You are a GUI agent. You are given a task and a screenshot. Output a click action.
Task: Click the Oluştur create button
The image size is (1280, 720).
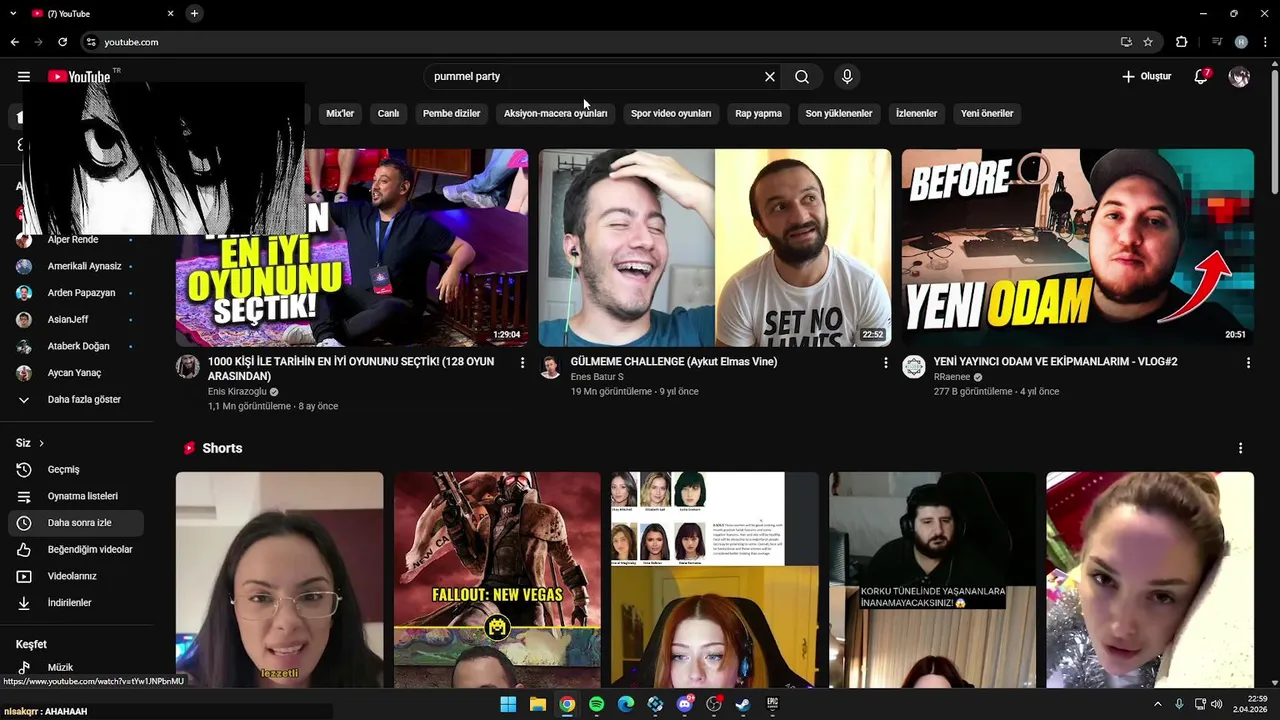[x=1146, y=77]
